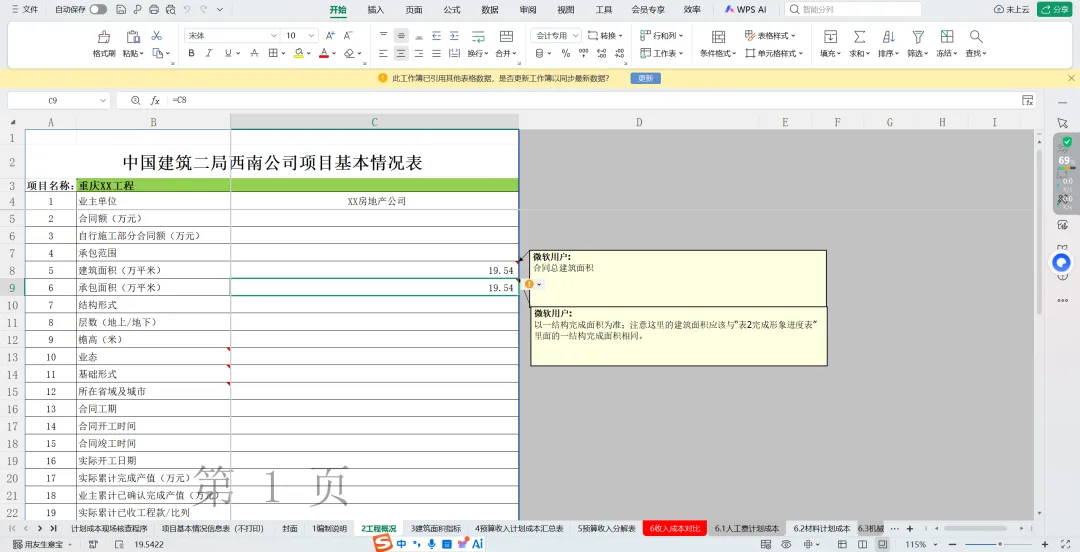Toggle the AutoSave (自动保存) switch

(98, 10)
